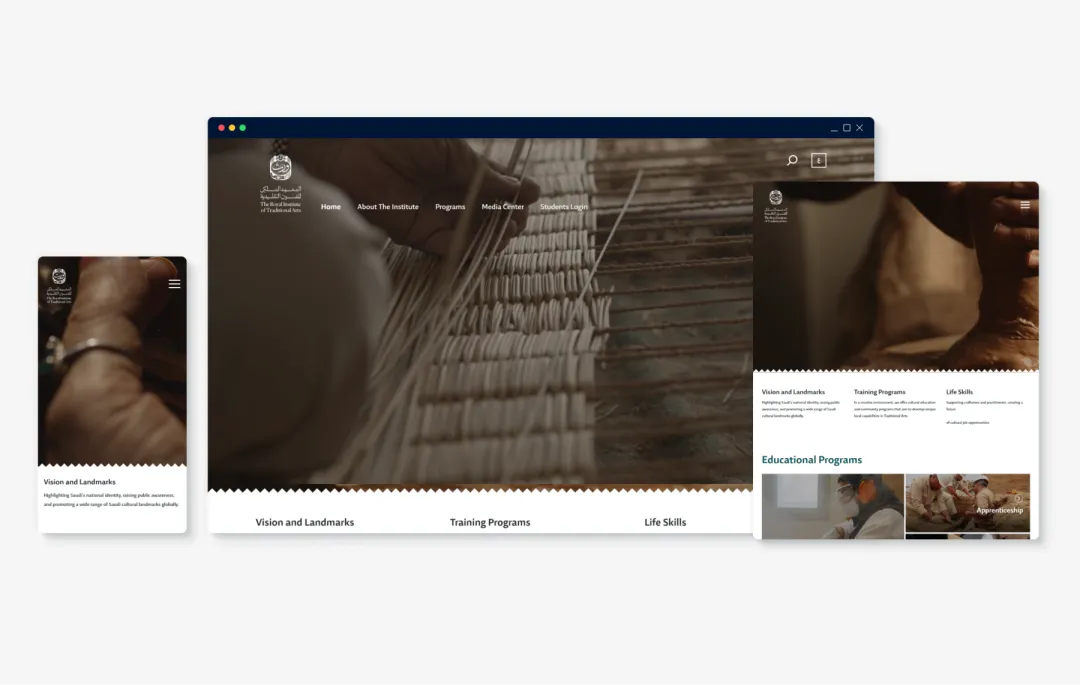Click the green dot in browser title bar
The width and height of the screenshot is (1080, 685).
(243, 128)
